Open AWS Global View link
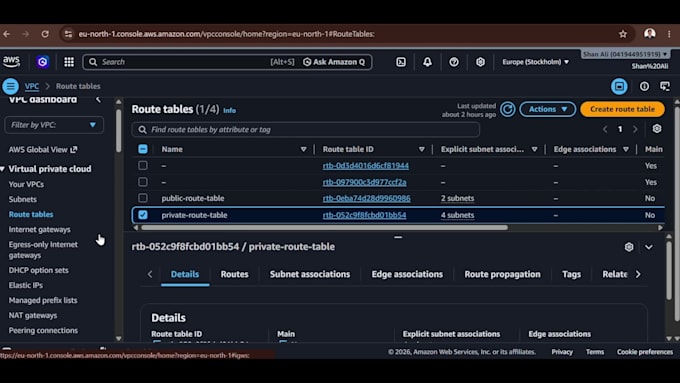 pos(43,150)
